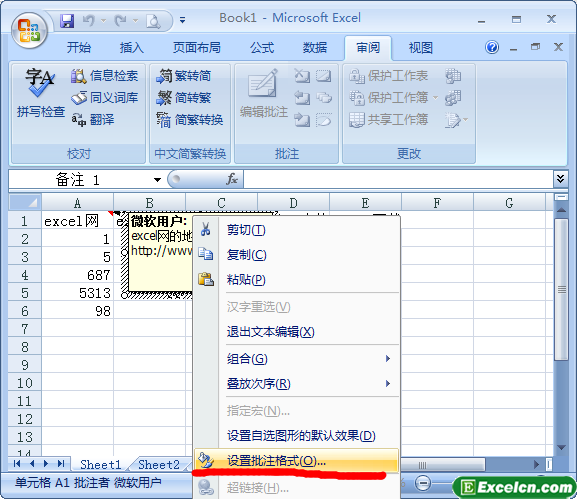
Task: Minimize the ribbon workbook window button
Action: (514, 48)
